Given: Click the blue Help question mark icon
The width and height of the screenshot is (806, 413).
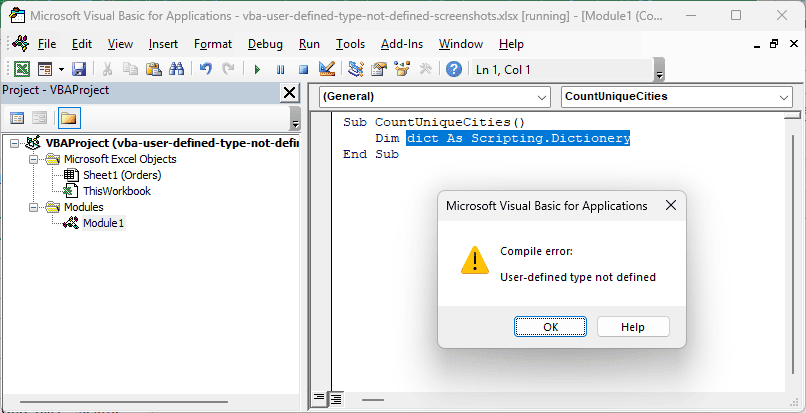Looking at the screenshot, I should 454,69.
